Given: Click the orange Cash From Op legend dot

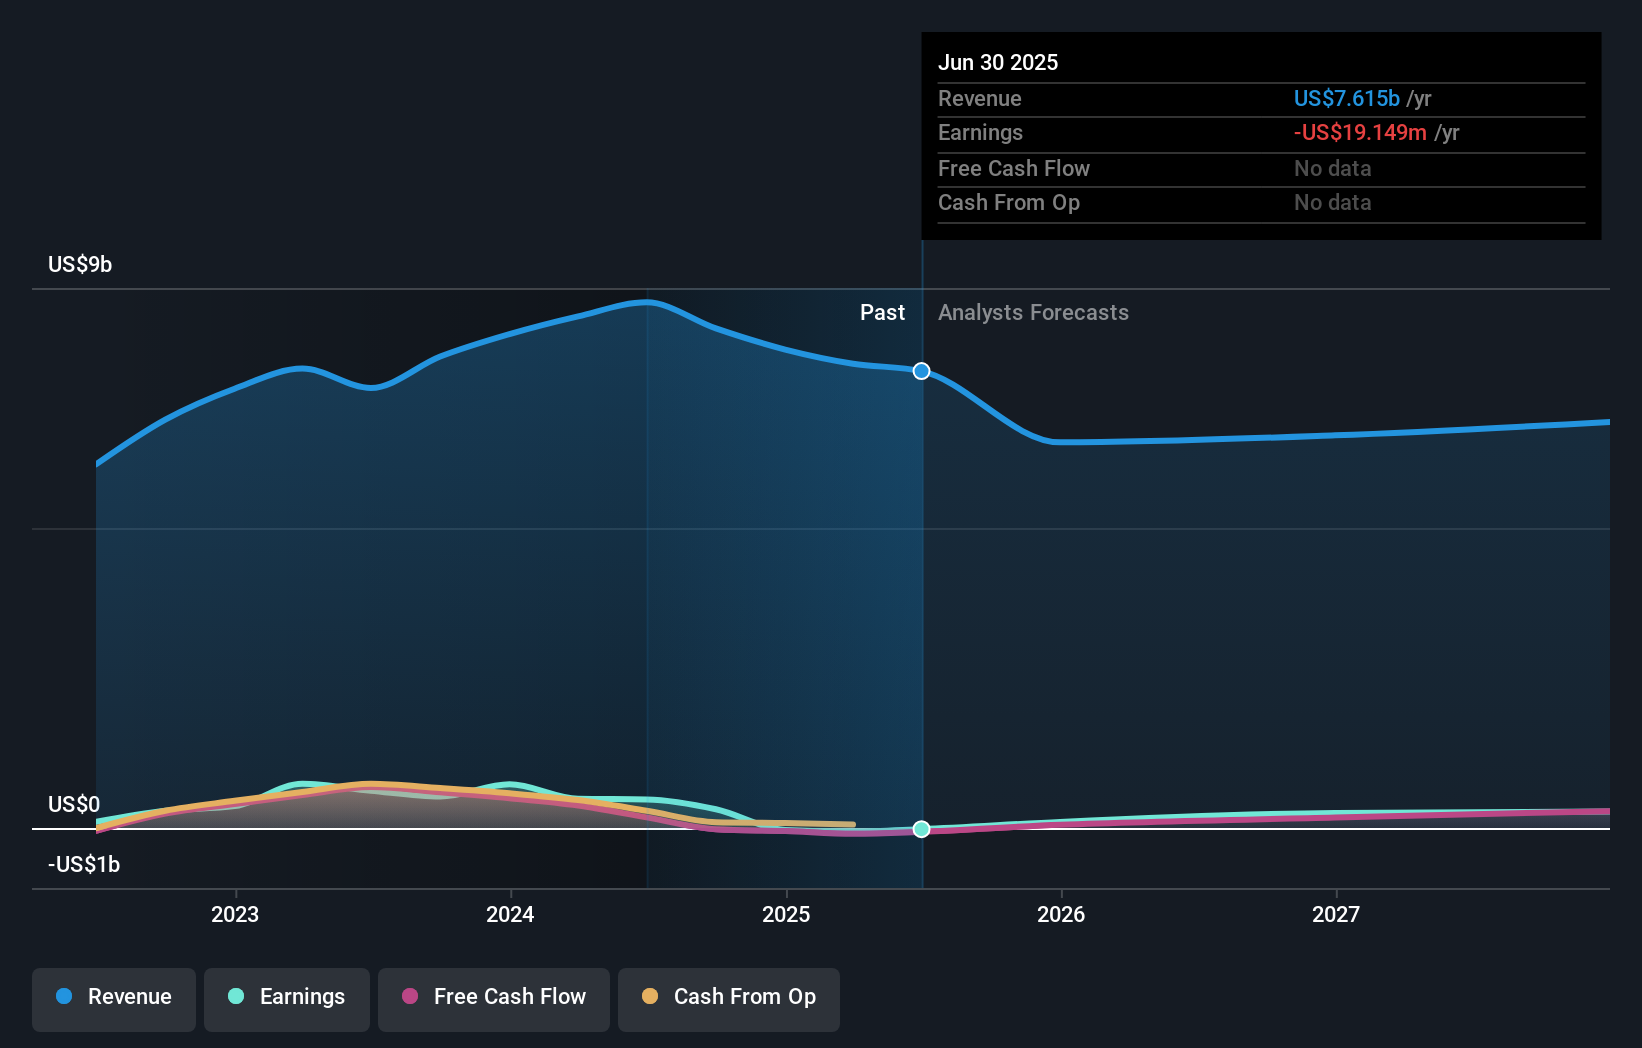Looking at the screenshot, I should [x=650, y=996].
